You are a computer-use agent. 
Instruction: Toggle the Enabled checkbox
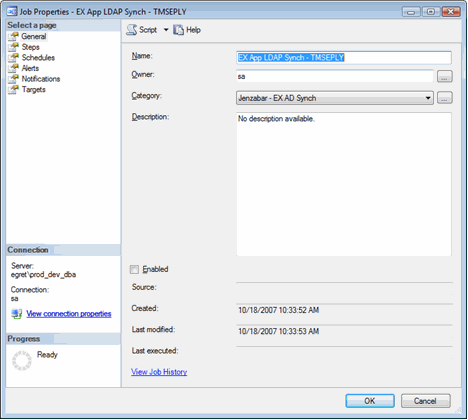coord(134,269)
